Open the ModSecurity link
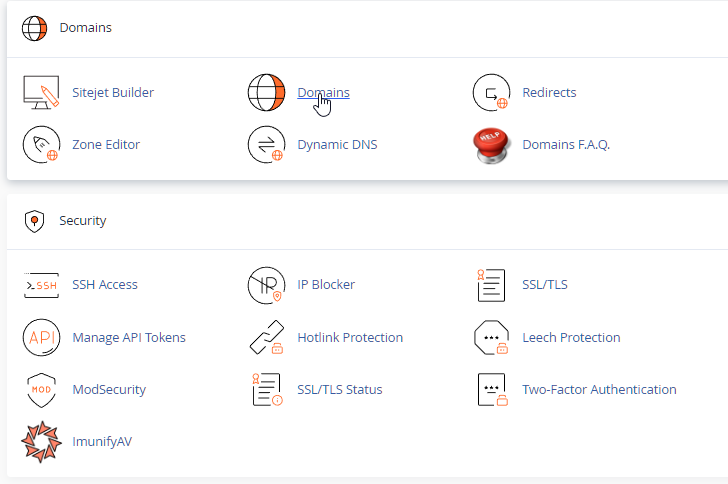The width and height of the screenshot is (728, 484). coord(109,389)
